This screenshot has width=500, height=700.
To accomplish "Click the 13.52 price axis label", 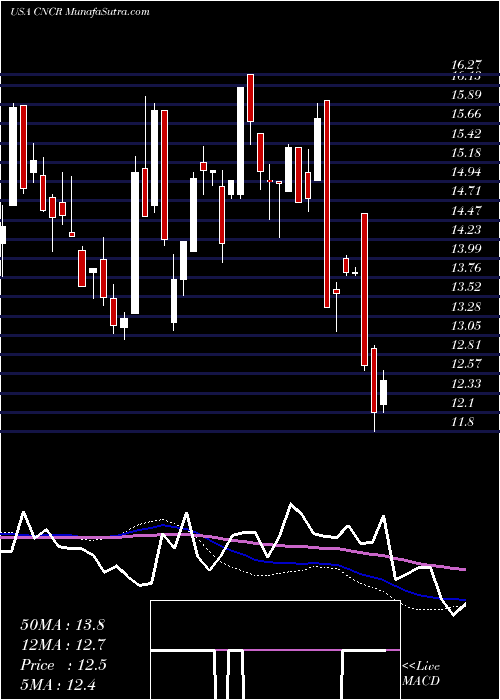I will click(x=466, y=287).
